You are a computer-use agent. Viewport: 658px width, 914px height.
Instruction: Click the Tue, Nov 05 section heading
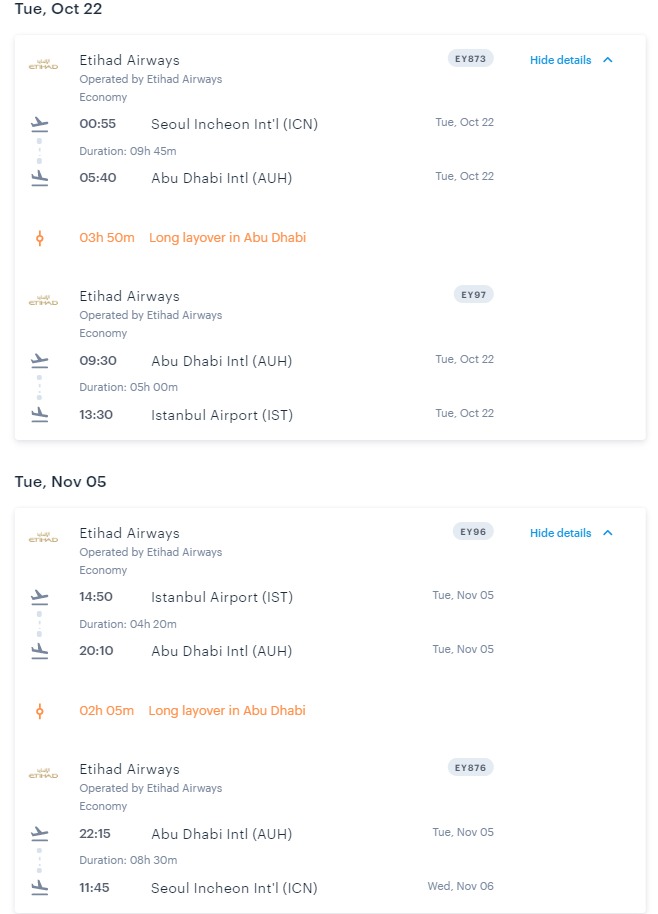60,482
